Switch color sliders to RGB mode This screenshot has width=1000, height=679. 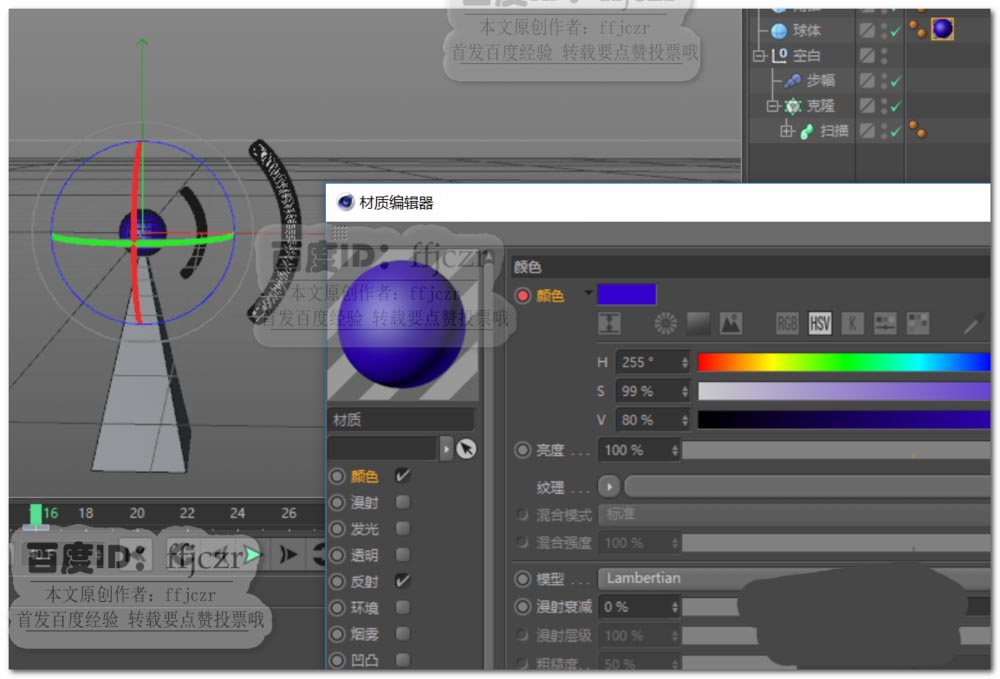point(787,323)
